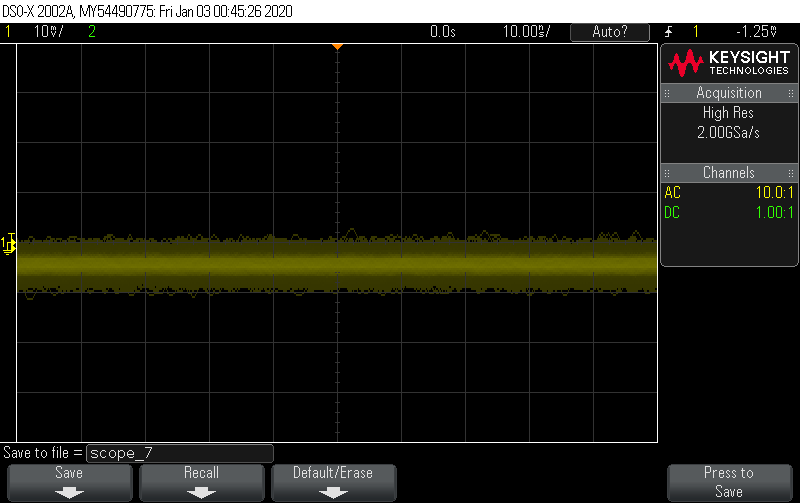The height and width of the screenshot is (503, 800).
Task: Click the 10.00ns/ timebase value
Action: (526, 32)
